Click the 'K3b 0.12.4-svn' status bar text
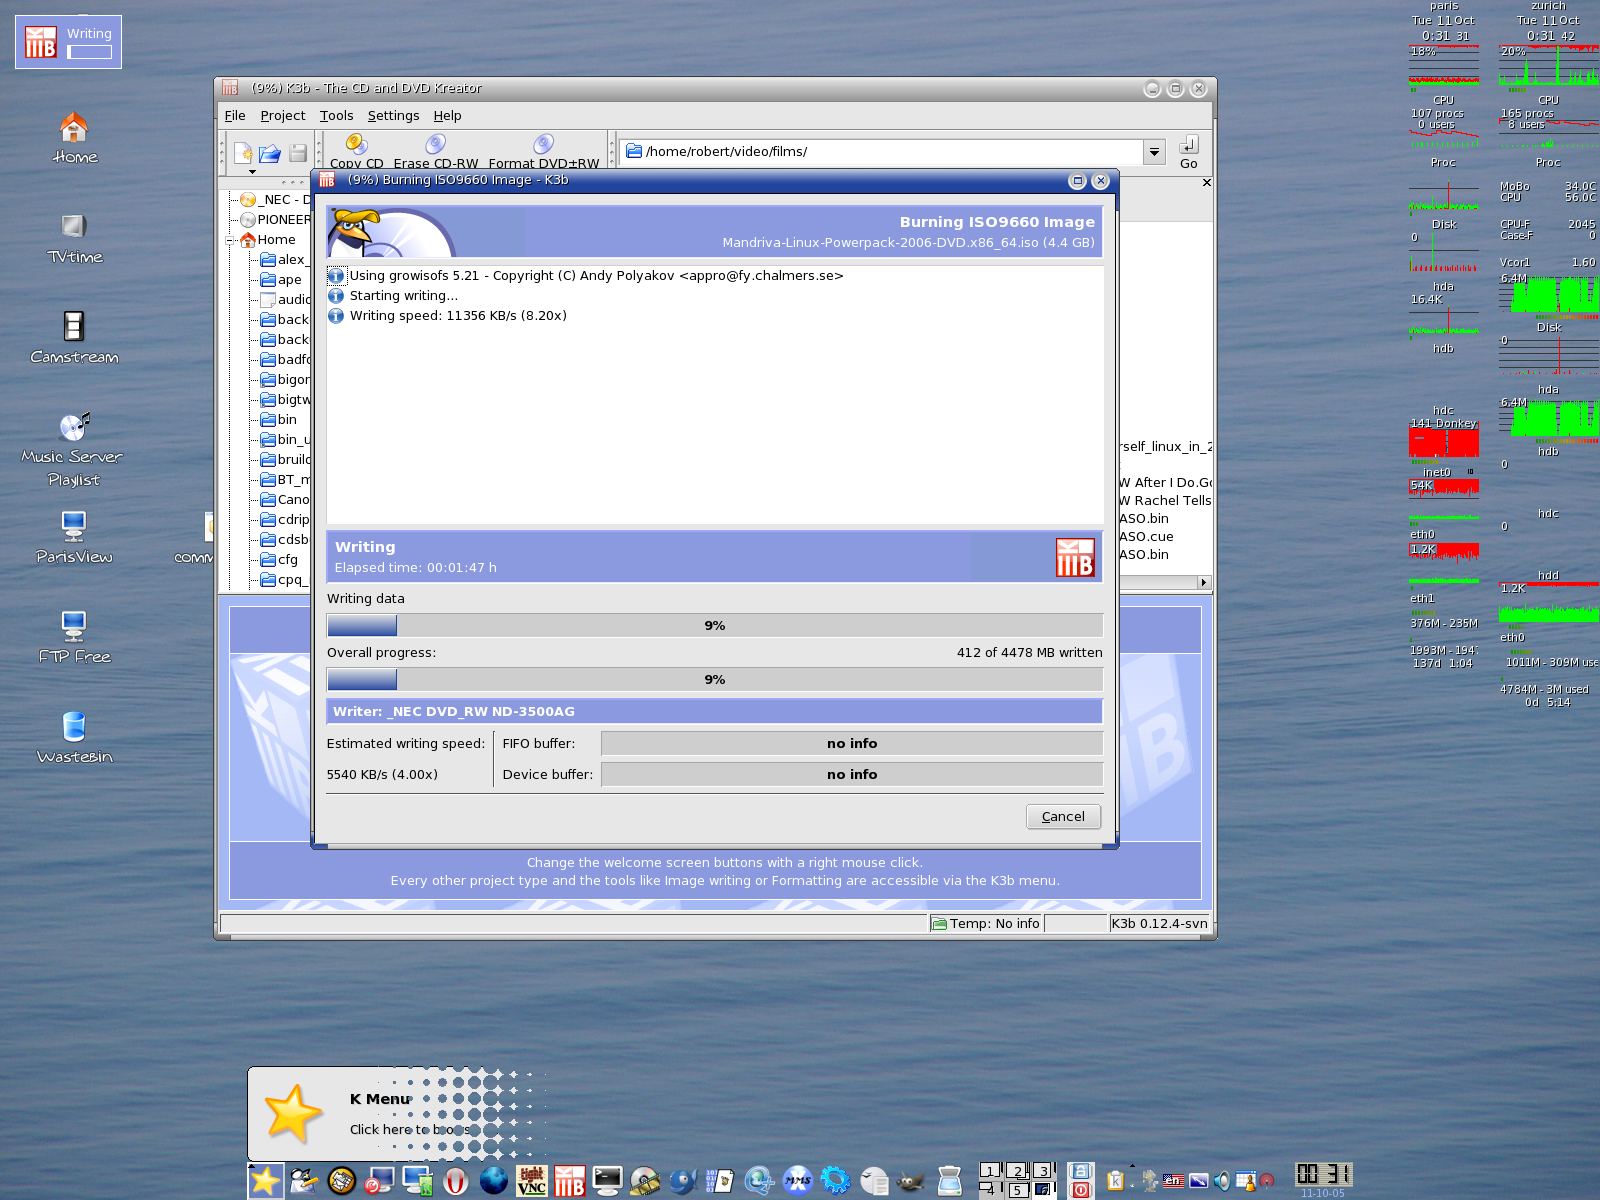Image resolution: width=1600 pixels, height=1200 pixels. coord(1159,923)
